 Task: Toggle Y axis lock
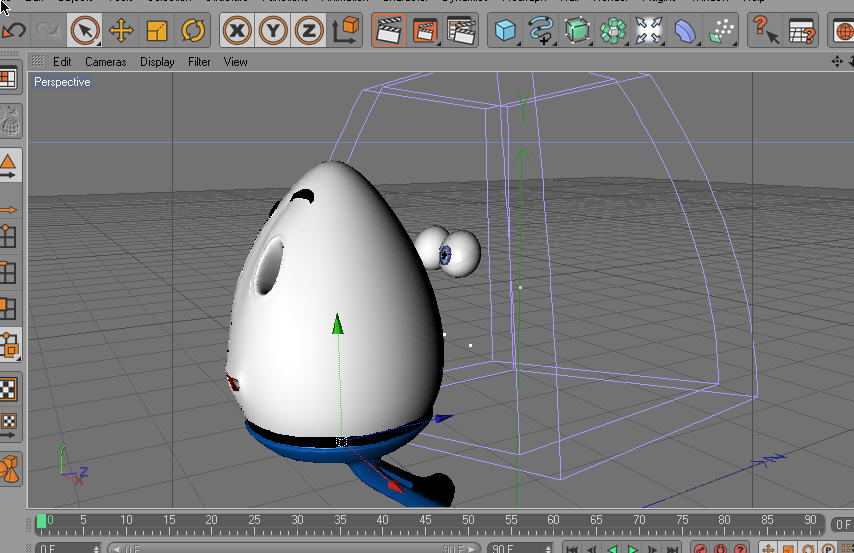pyautogui.click(x=273, y=31)
